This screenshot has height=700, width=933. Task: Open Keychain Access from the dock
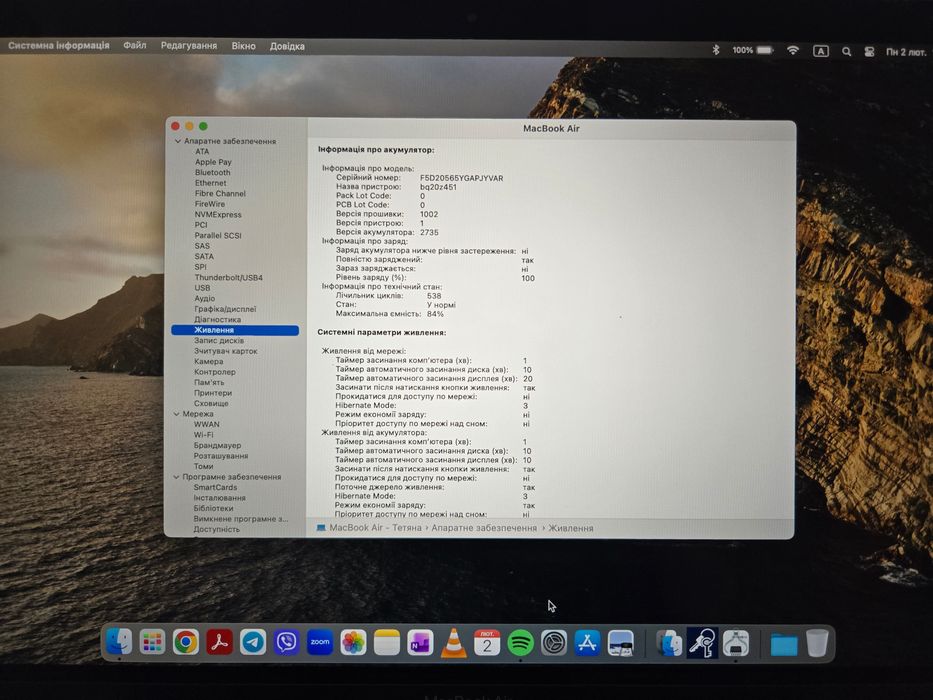tap(702, 643)
